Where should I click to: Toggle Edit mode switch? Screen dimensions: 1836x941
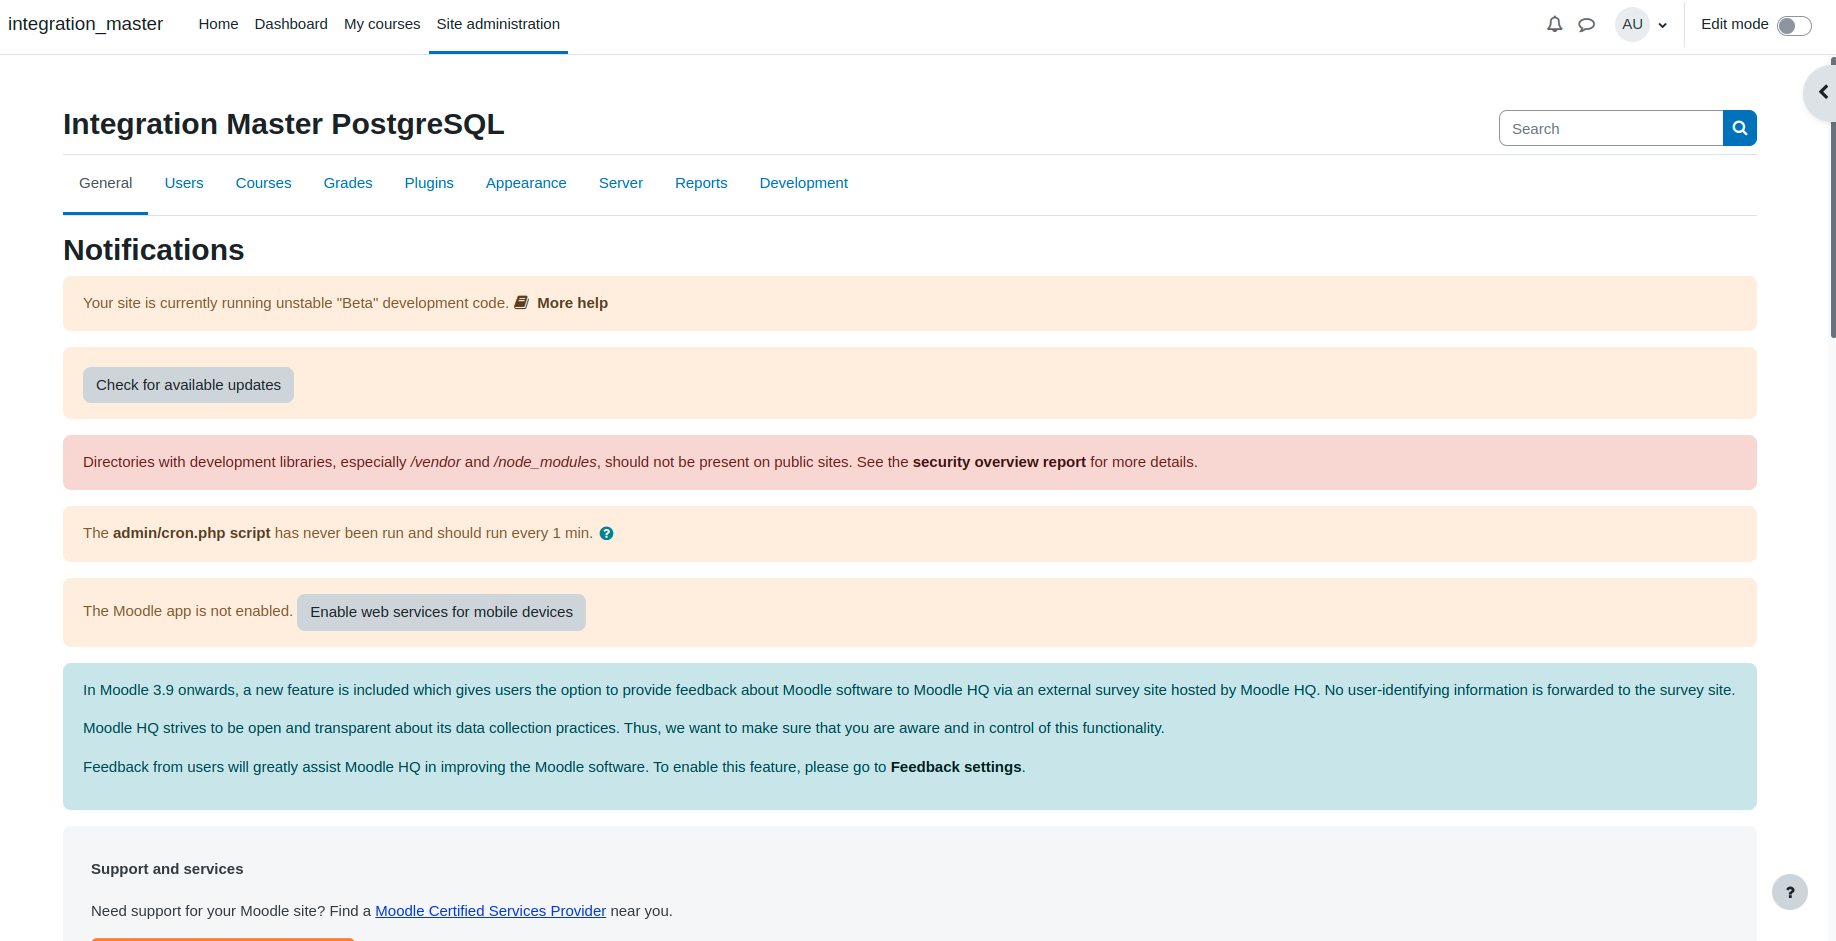click(1794, 25)
